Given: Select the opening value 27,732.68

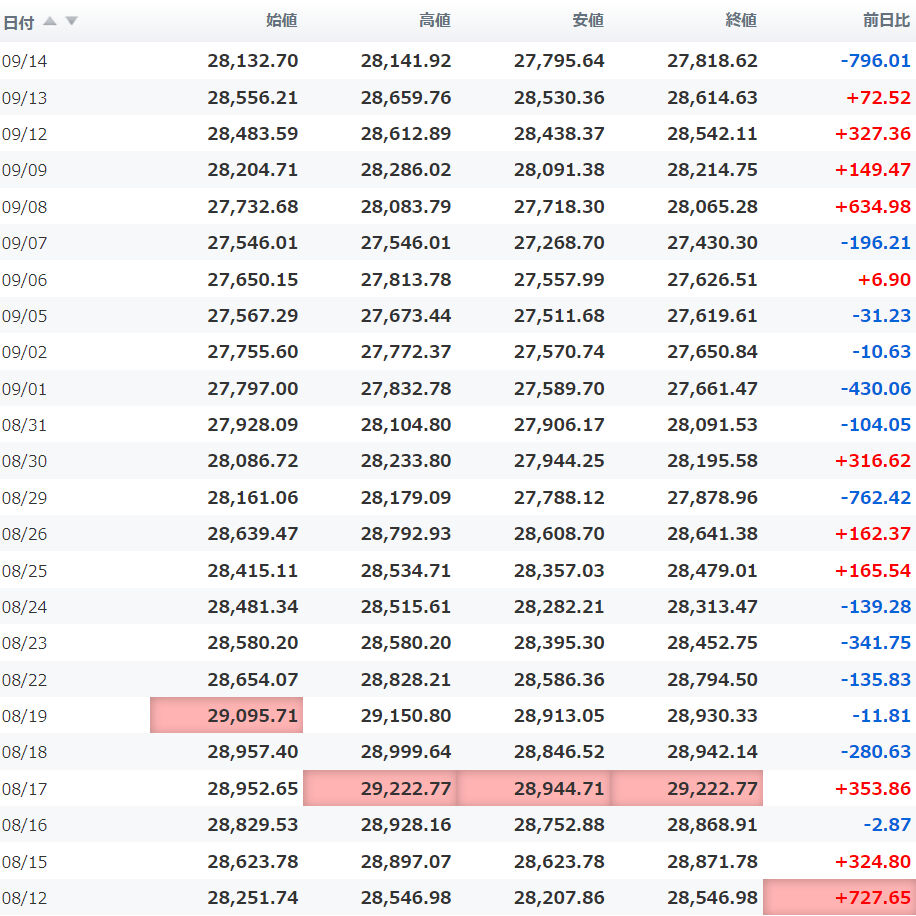Looking at the screenshot, I should tap(253, 207).
